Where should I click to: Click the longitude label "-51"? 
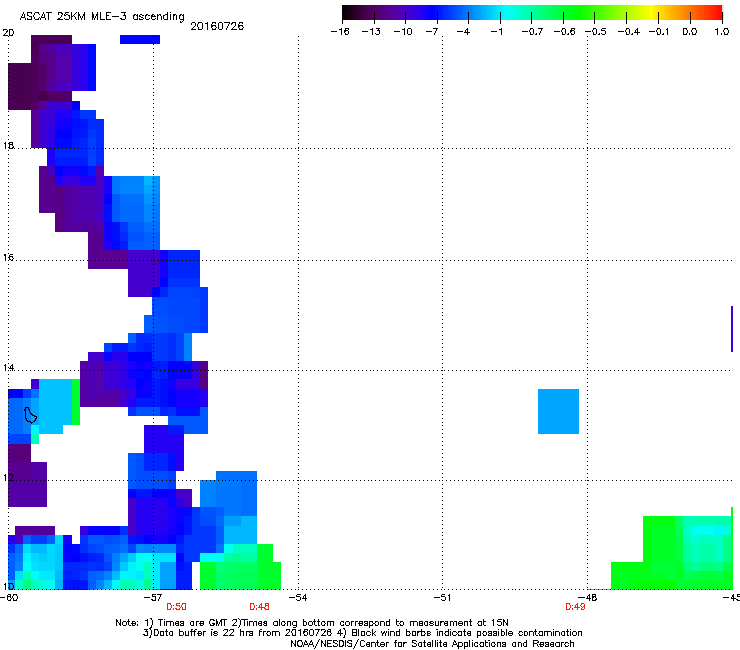click(443, 598)
